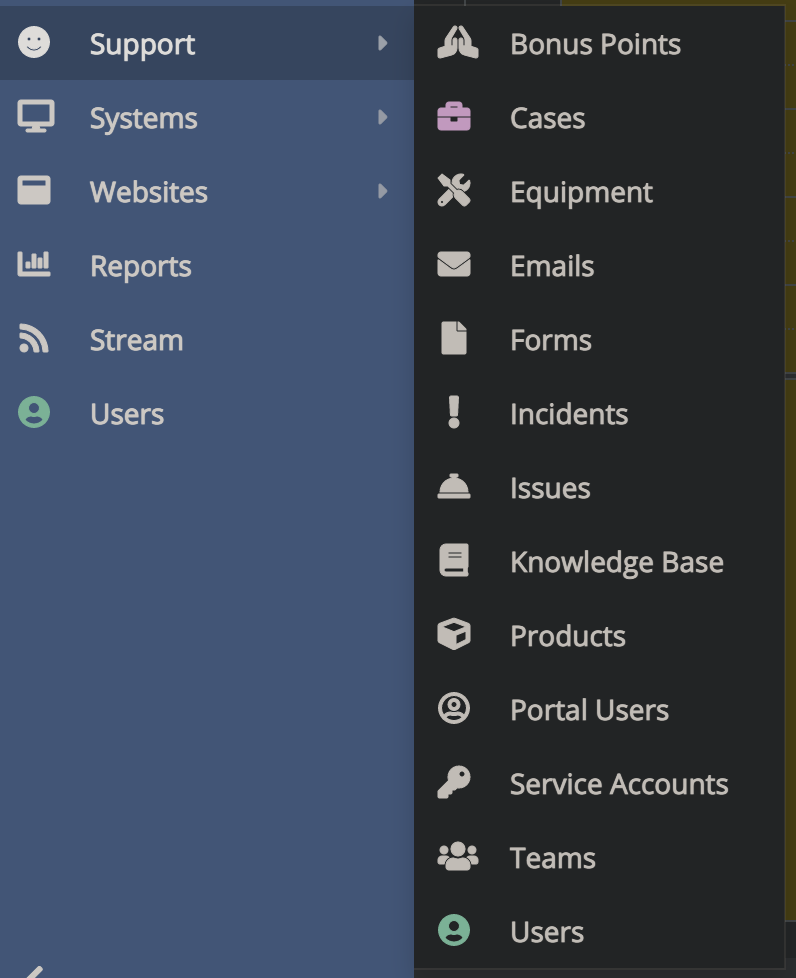Open Portal Users in the submenu

(589, 710)
